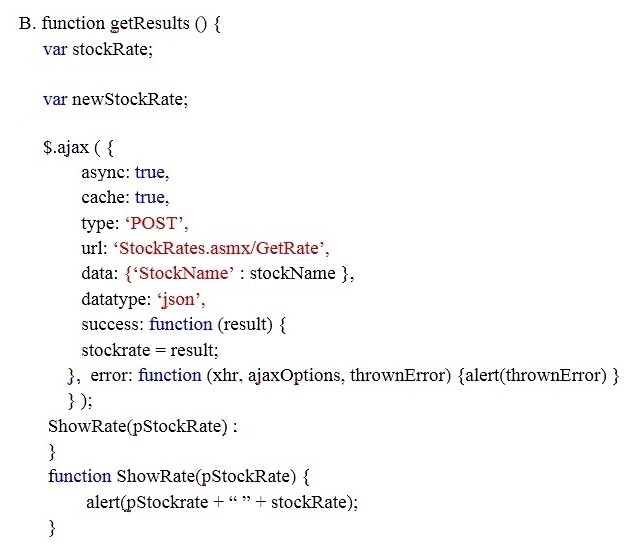The image size is (636, 554).
Task: Click the 'POST' type string
Action: (157, 223)
